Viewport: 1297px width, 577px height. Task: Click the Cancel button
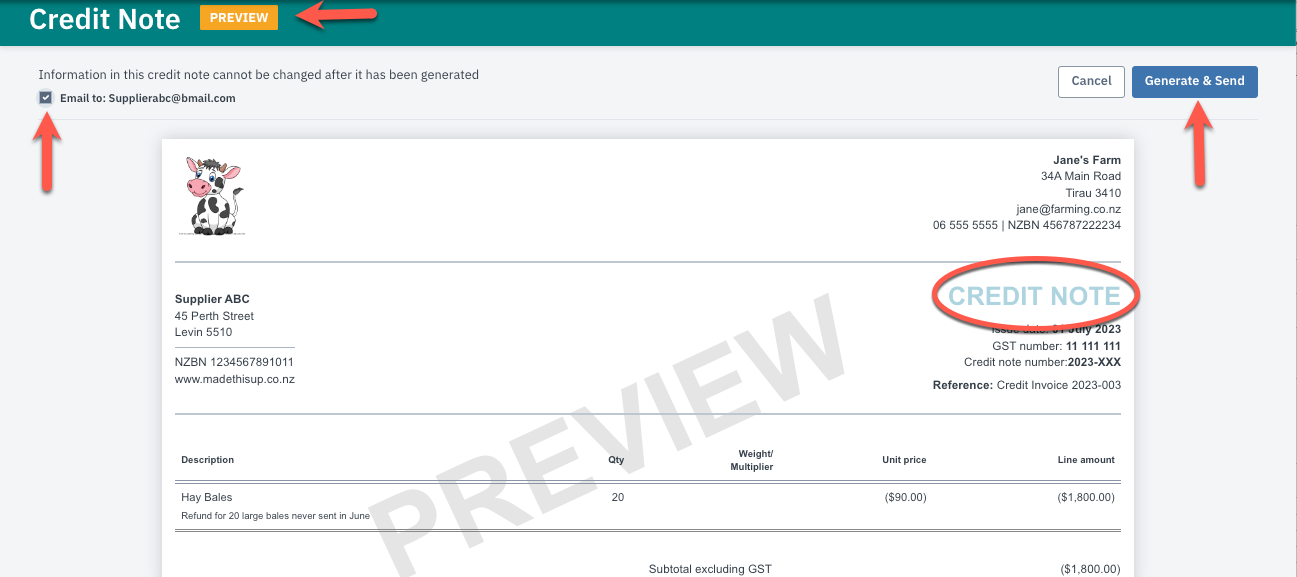click(x=1091, y=81)
